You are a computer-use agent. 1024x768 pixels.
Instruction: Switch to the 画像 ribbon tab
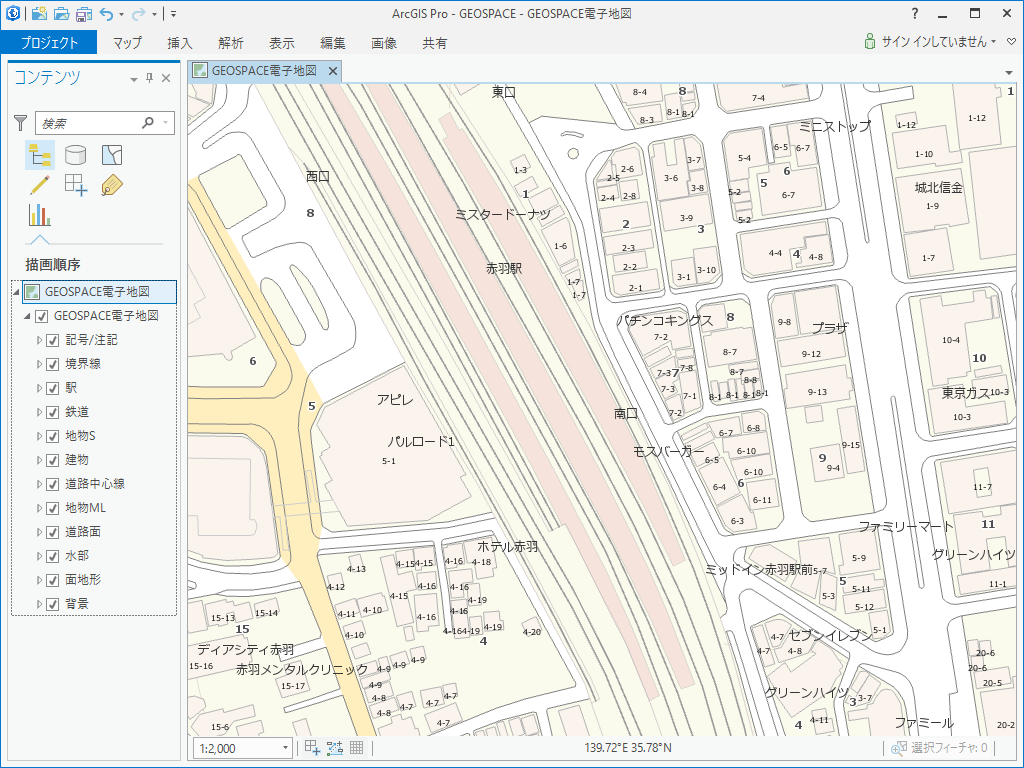pyautogui.click(x=383, y=42)
